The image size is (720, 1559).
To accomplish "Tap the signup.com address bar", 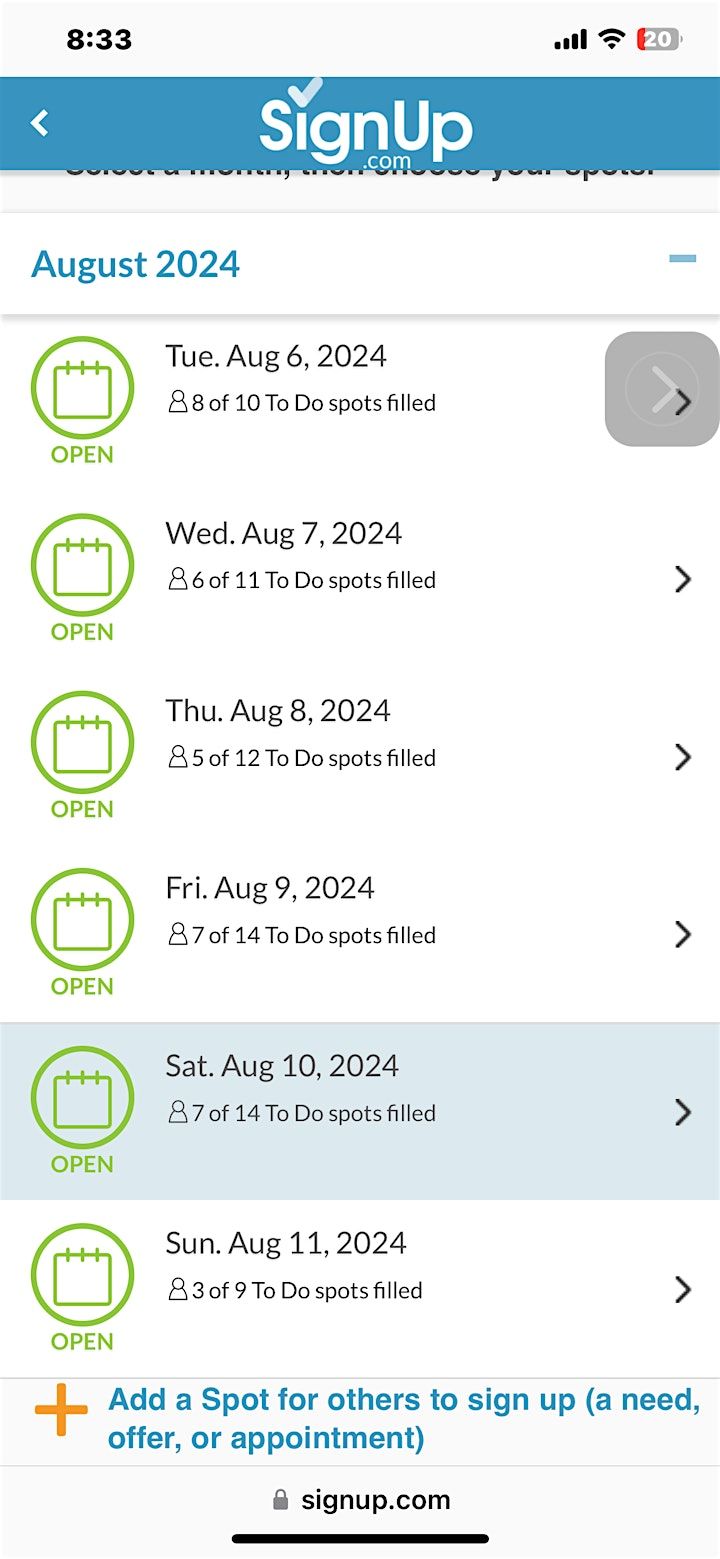I will (x=362, y=1500).
